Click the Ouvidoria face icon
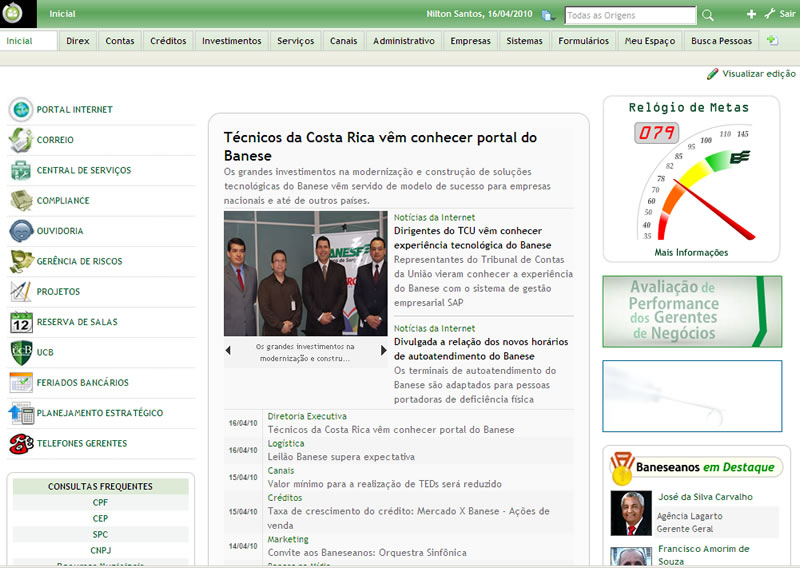The height and width of the screenshot is (568, 800). point(21,231)
